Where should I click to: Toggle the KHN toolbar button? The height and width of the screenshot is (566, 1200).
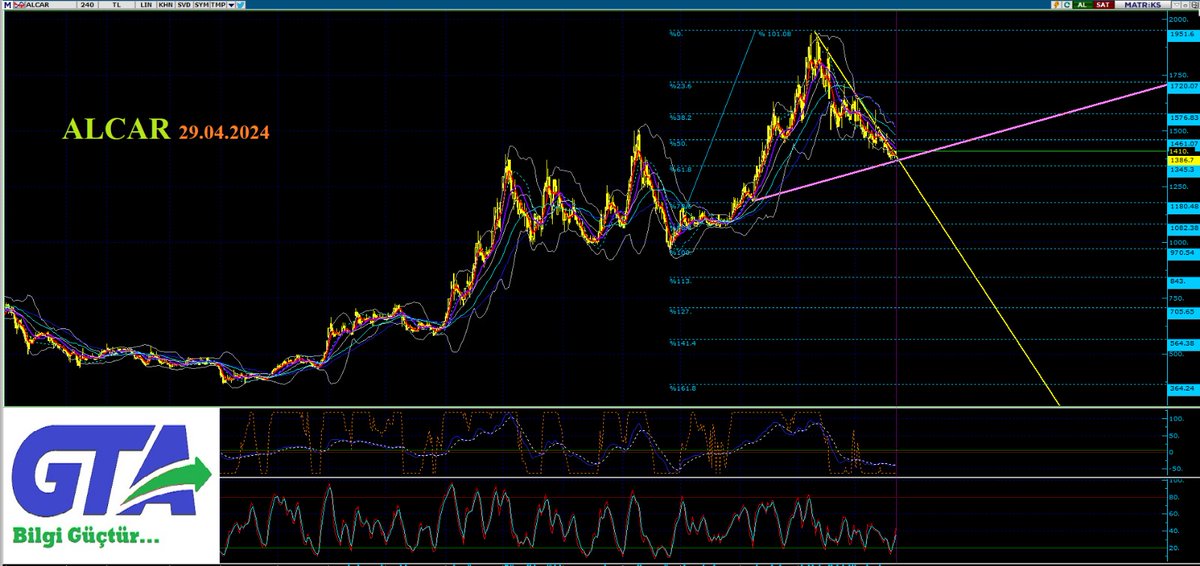tap(165, 5)
